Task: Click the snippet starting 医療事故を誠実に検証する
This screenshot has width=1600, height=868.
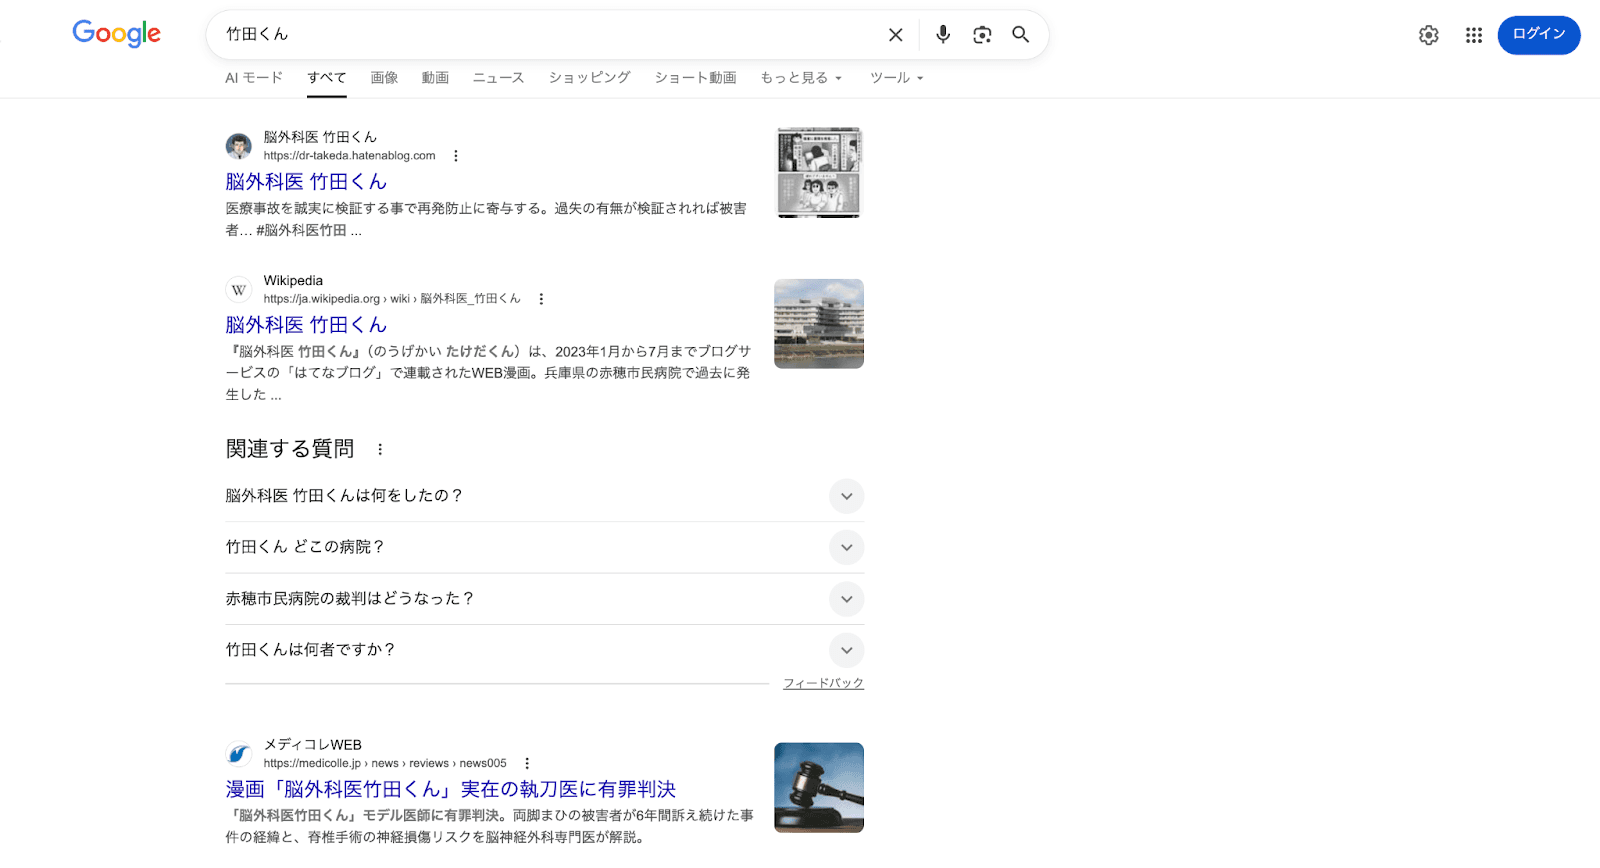Action: click(x=486, y=219)
